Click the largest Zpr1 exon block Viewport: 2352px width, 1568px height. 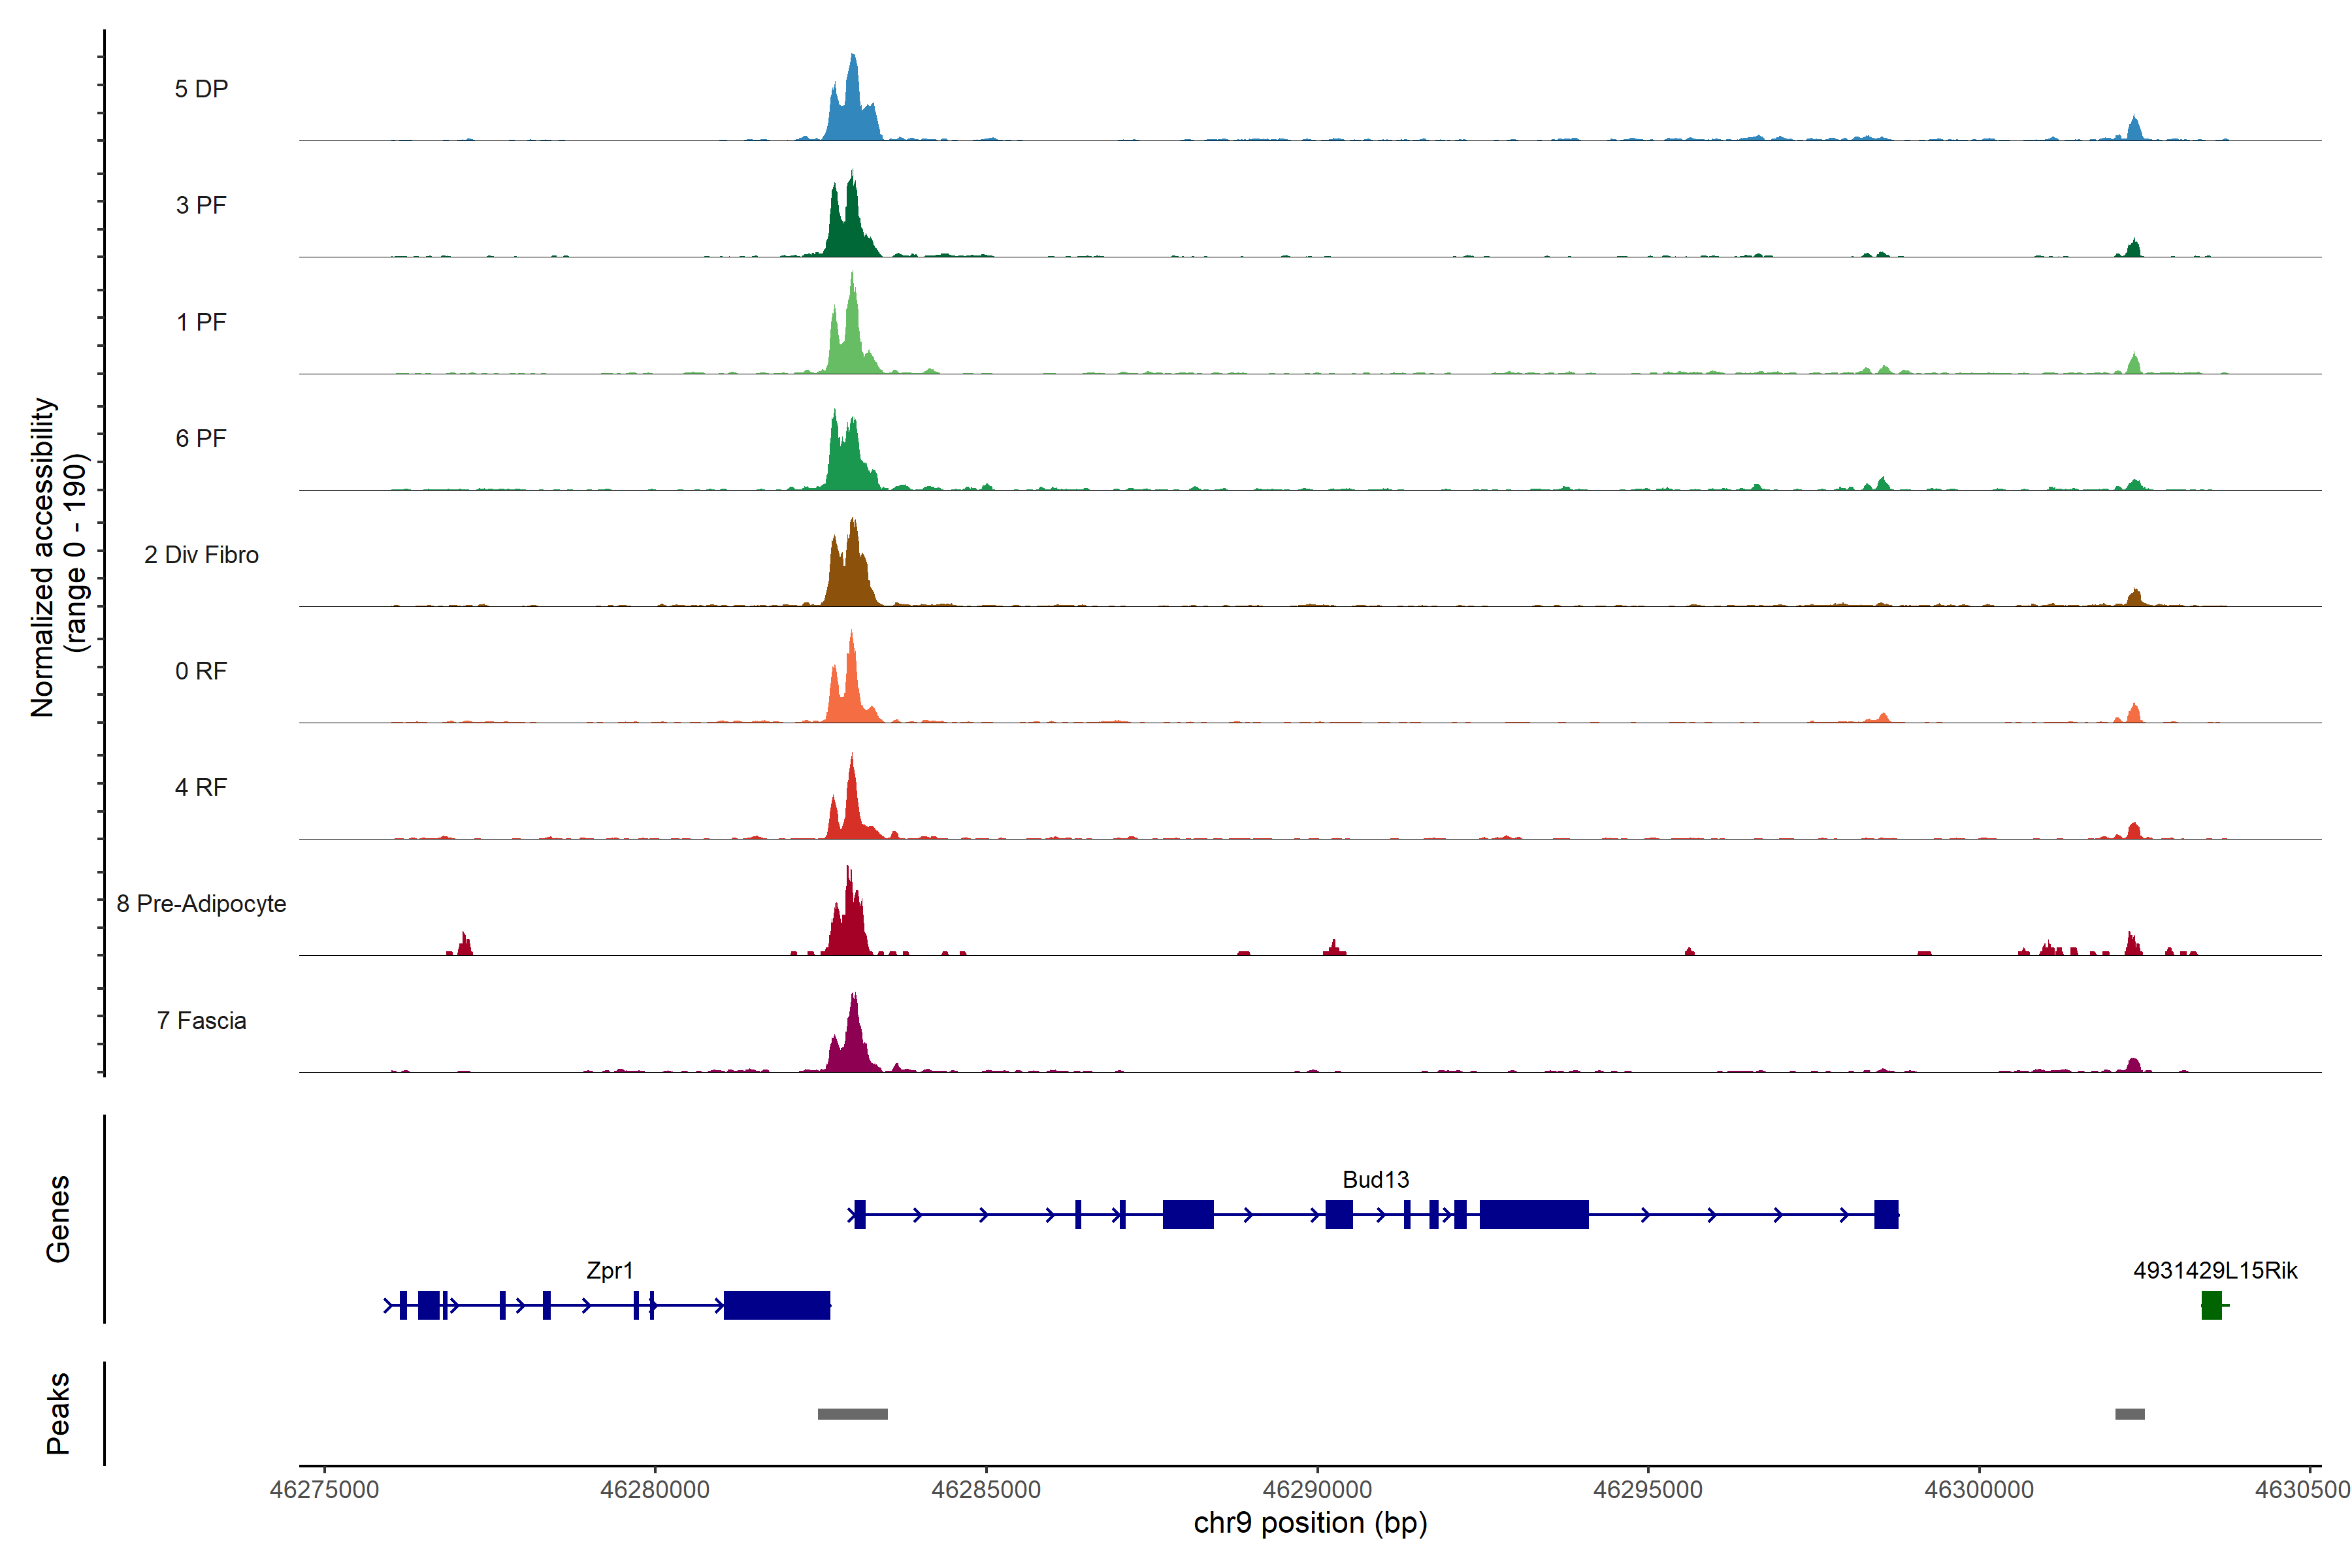click(777, 1305)
